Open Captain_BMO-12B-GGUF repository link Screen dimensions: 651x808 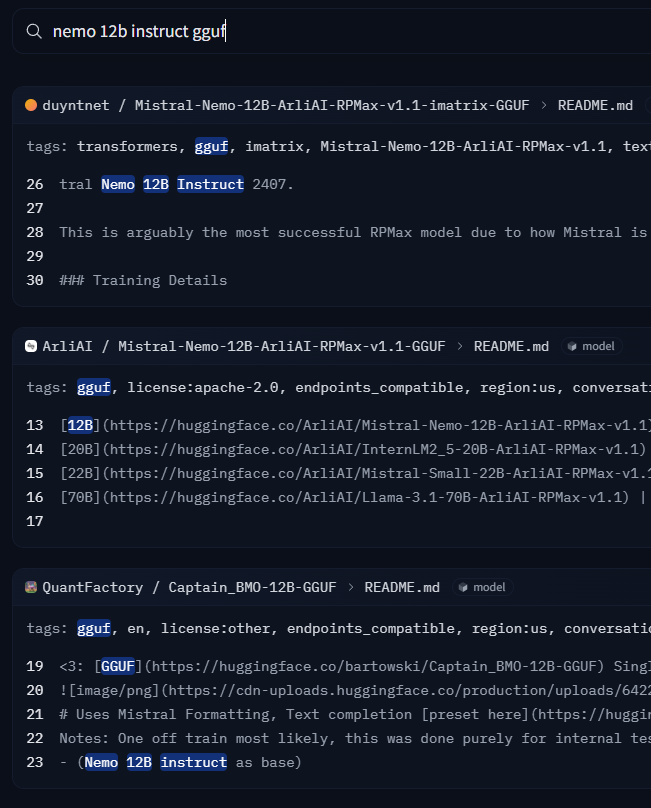252,587
